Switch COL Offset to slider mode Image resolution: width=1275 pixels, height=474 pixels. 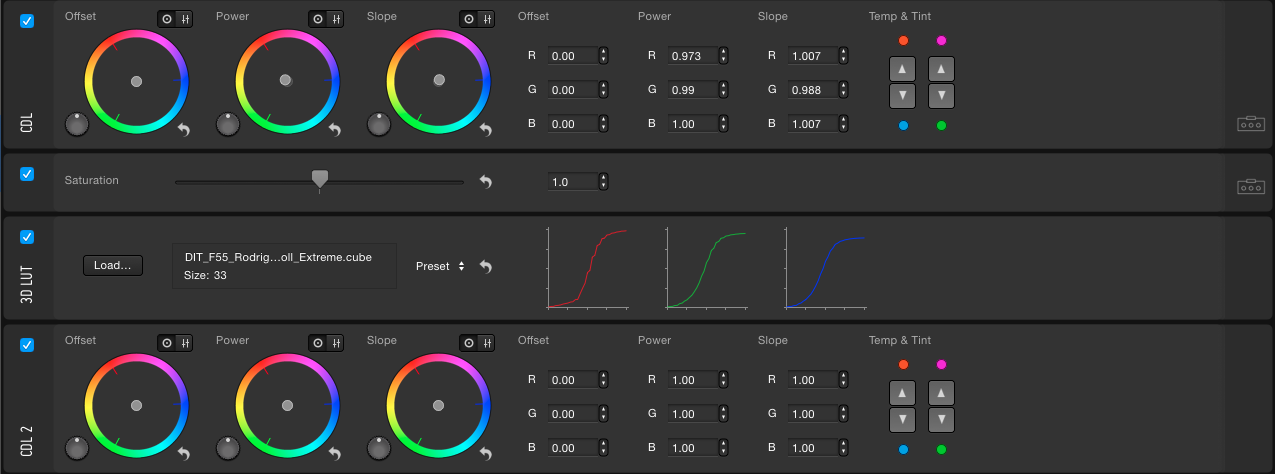[185, 19]
